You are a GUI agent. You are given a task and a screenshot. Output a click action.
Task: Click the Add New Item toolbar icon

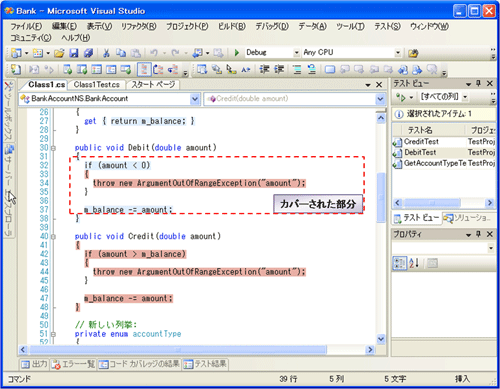click(38, 53)
